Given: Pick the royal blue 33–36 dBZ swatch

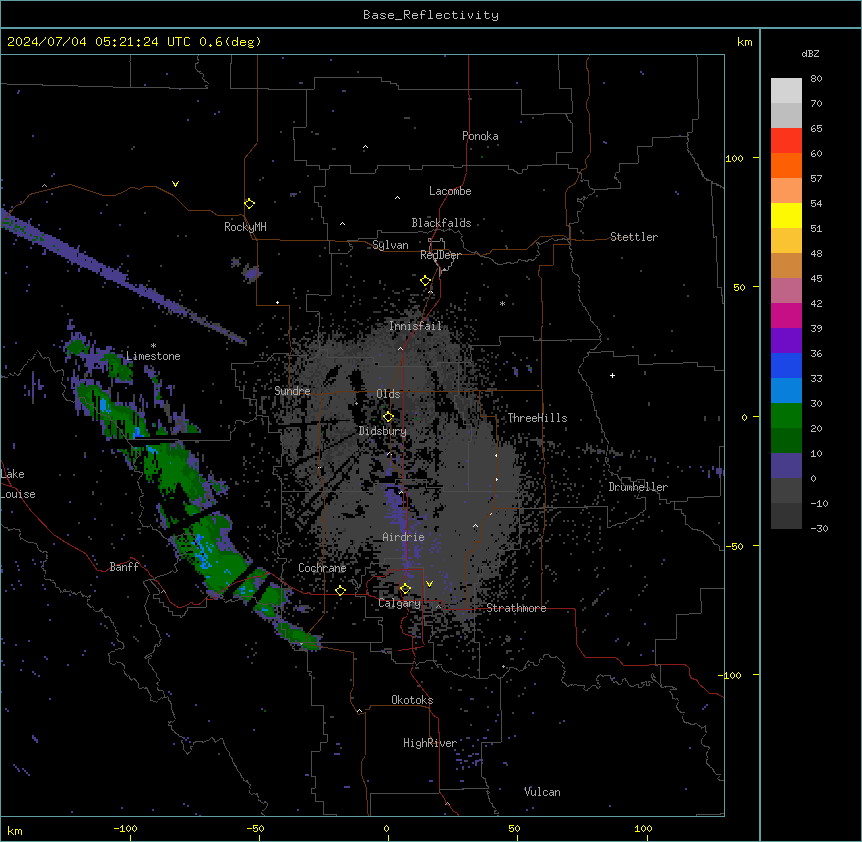Looking at the screenshot, I should click(786, 365).
